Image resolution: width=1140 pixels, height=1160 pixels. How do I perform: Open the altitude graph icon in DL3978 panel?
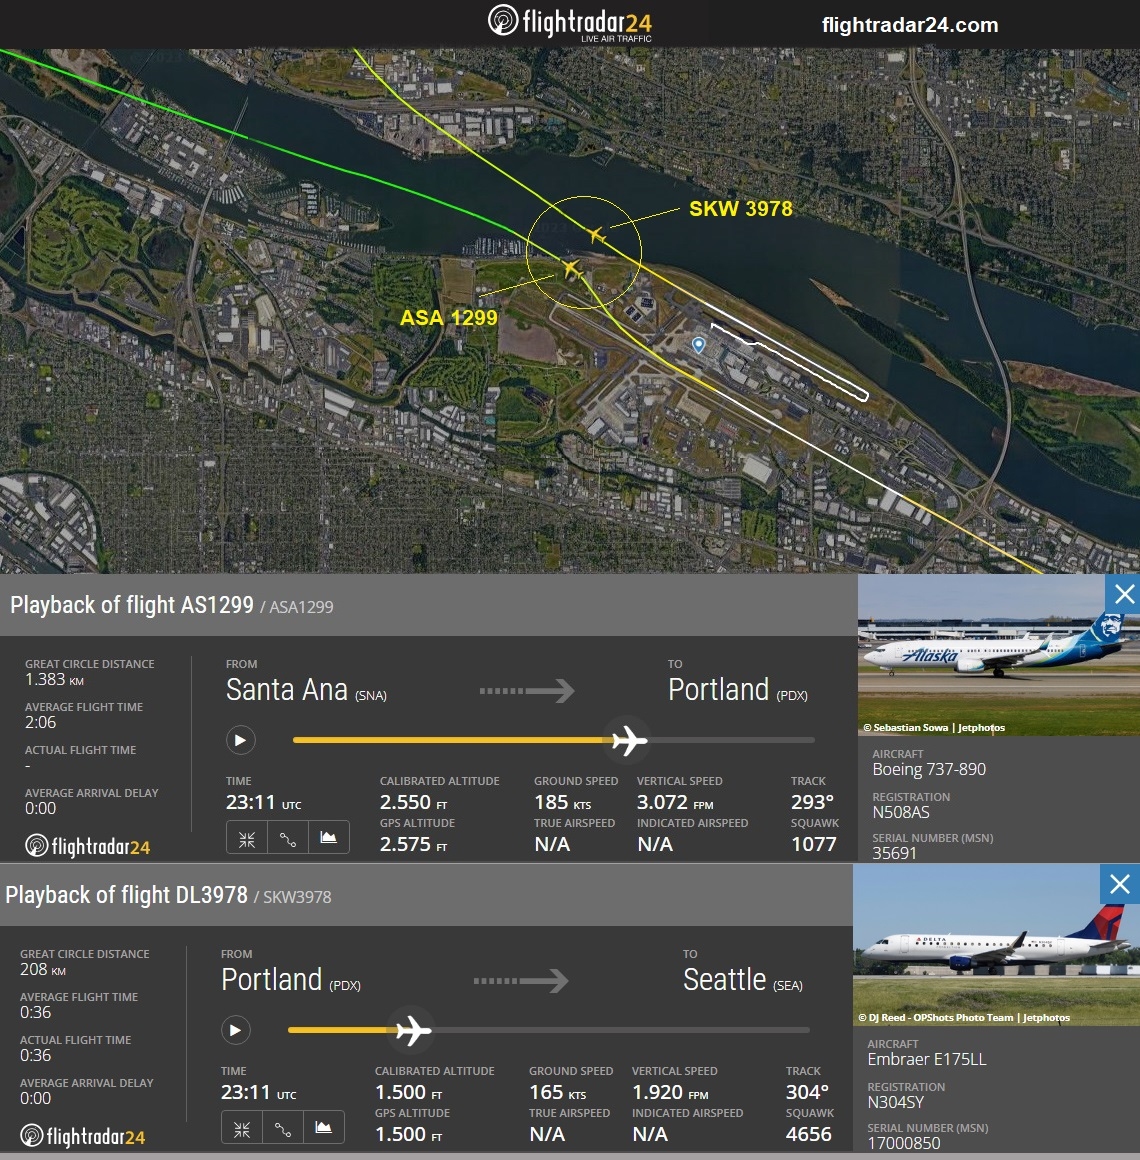[323, 1128]
